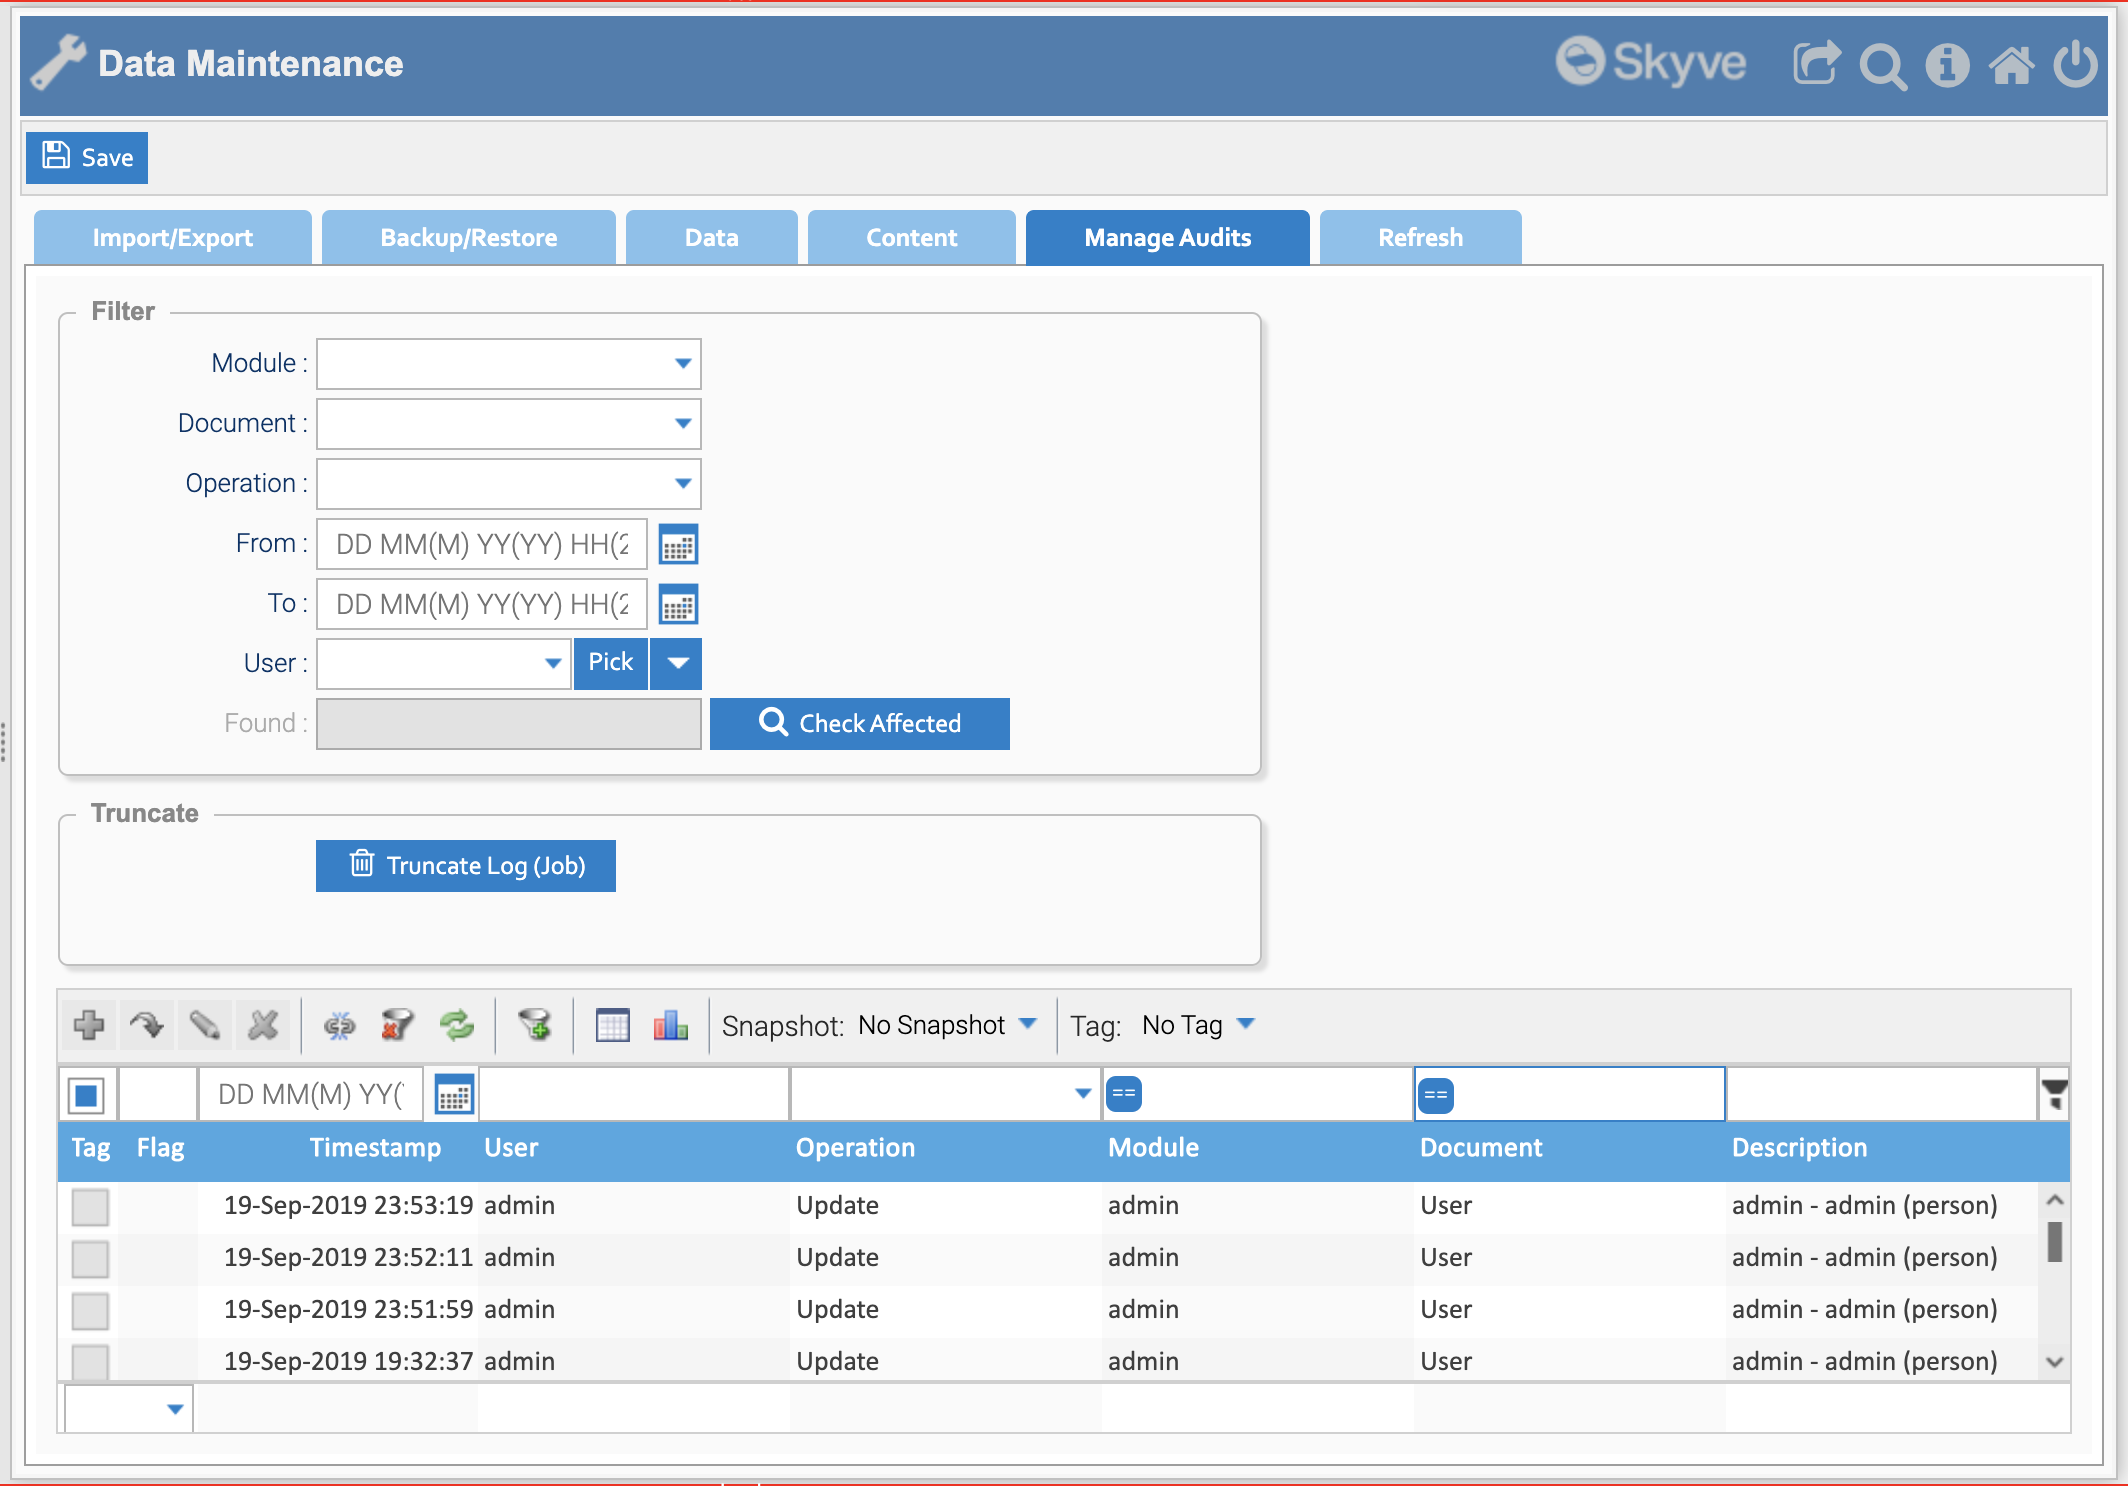Check the tag box for the 19:32:37 row
This screenshot has height=1486, width=2128.
coord(90,1362)
